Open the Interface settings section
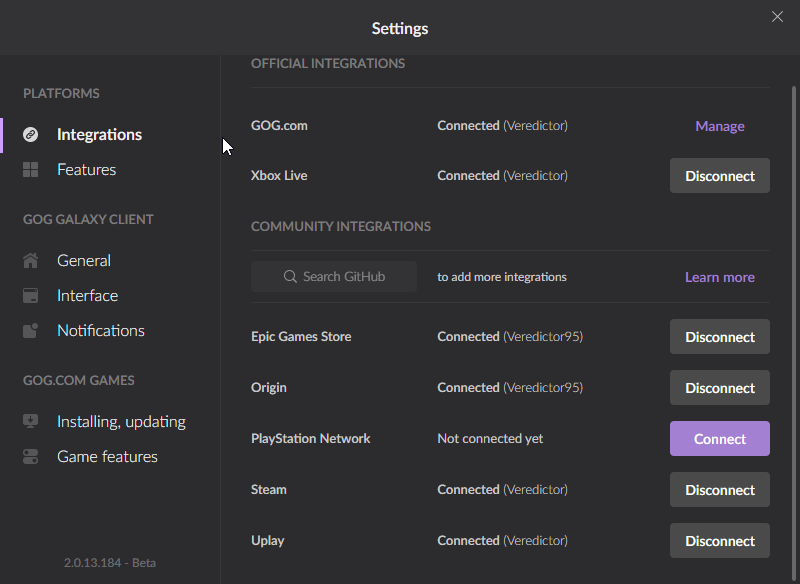Viewport: 800px width, 584px height. point(87,296)
